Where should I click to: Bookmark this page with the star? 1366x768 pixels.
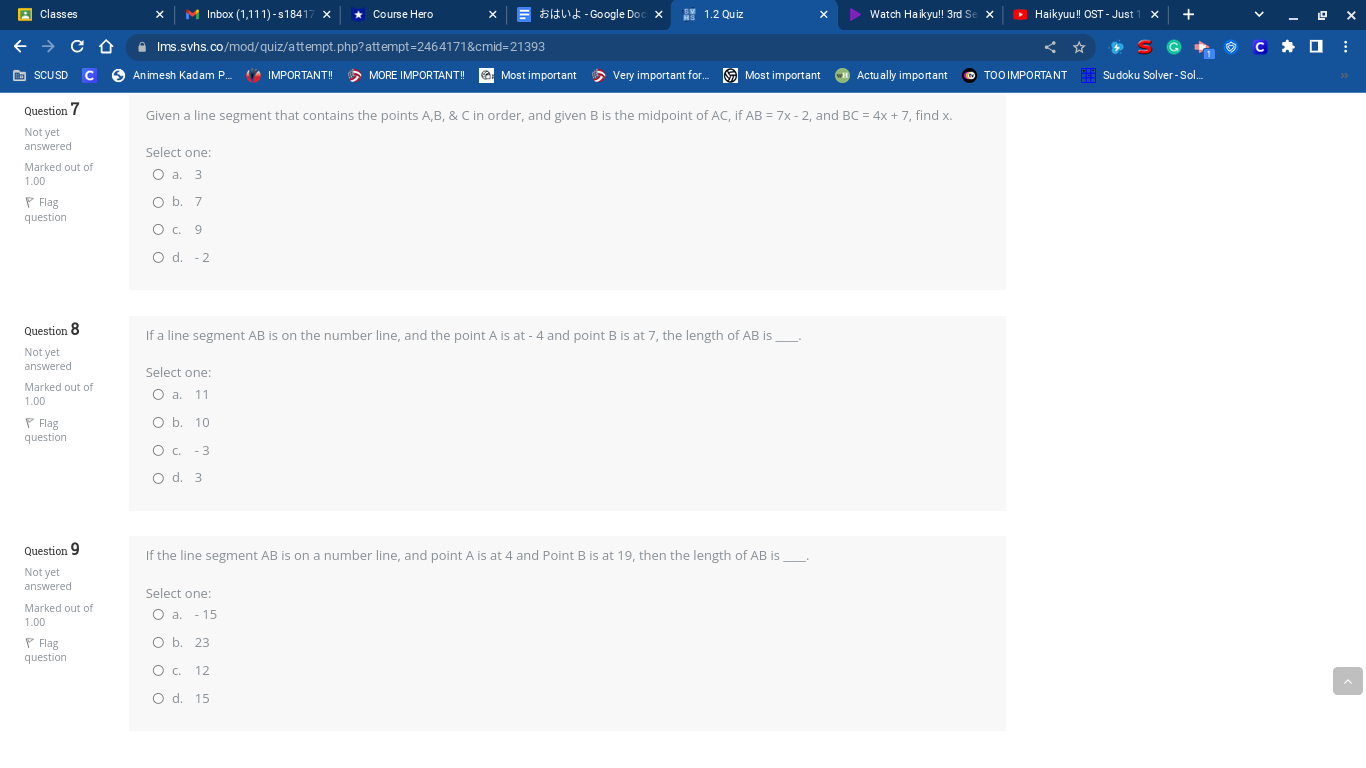pyautogui.click(x=1079, y=47)
